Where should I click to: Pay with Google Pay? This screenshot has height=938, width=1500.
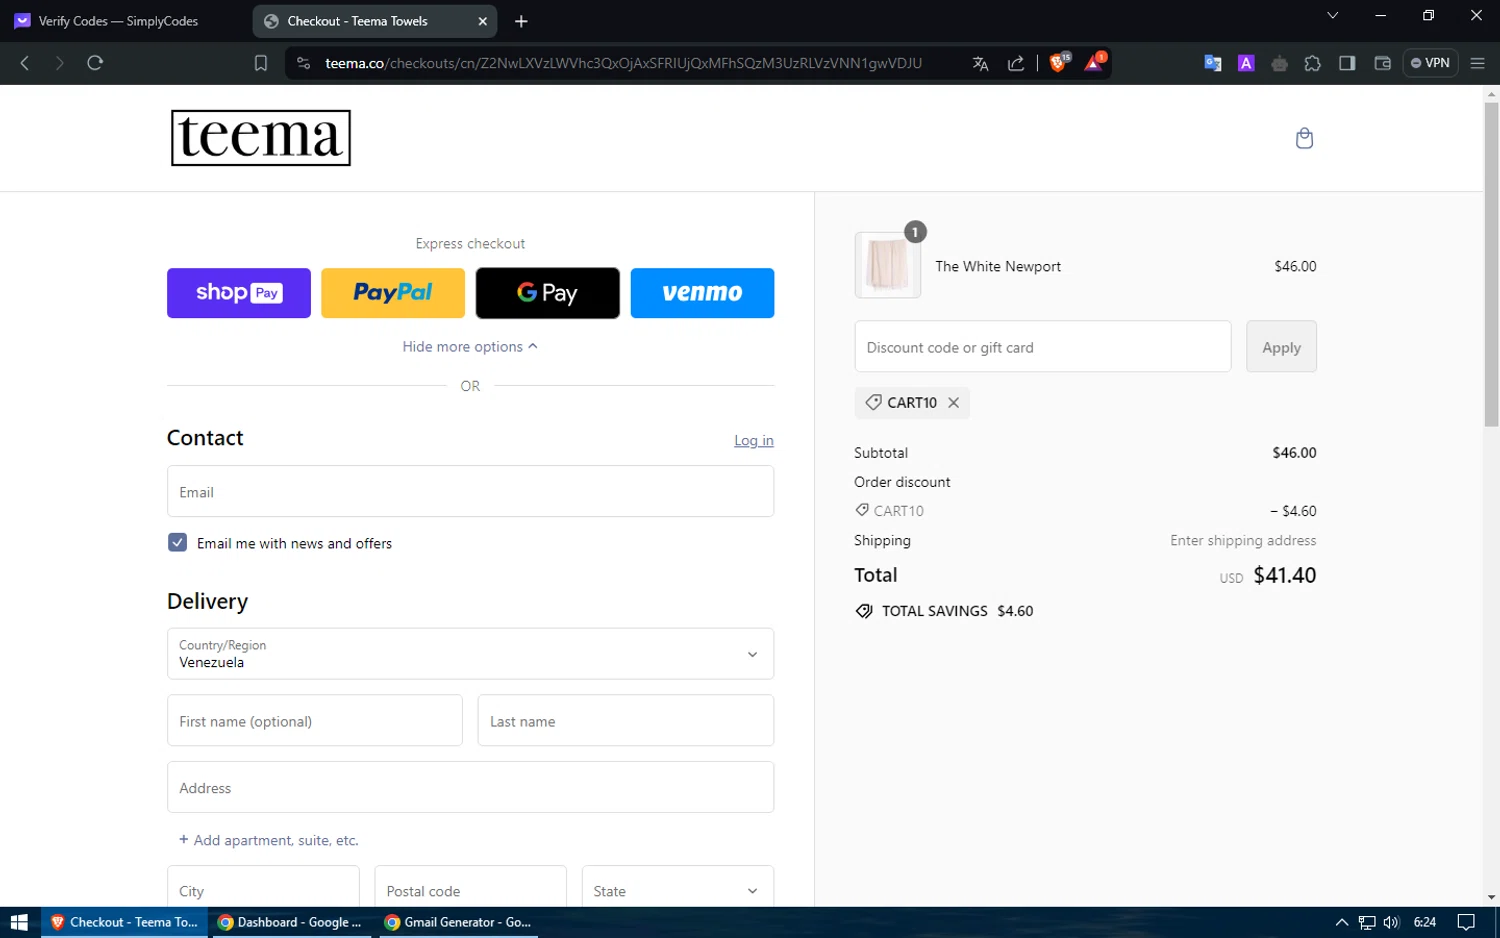tap(547, 293)
